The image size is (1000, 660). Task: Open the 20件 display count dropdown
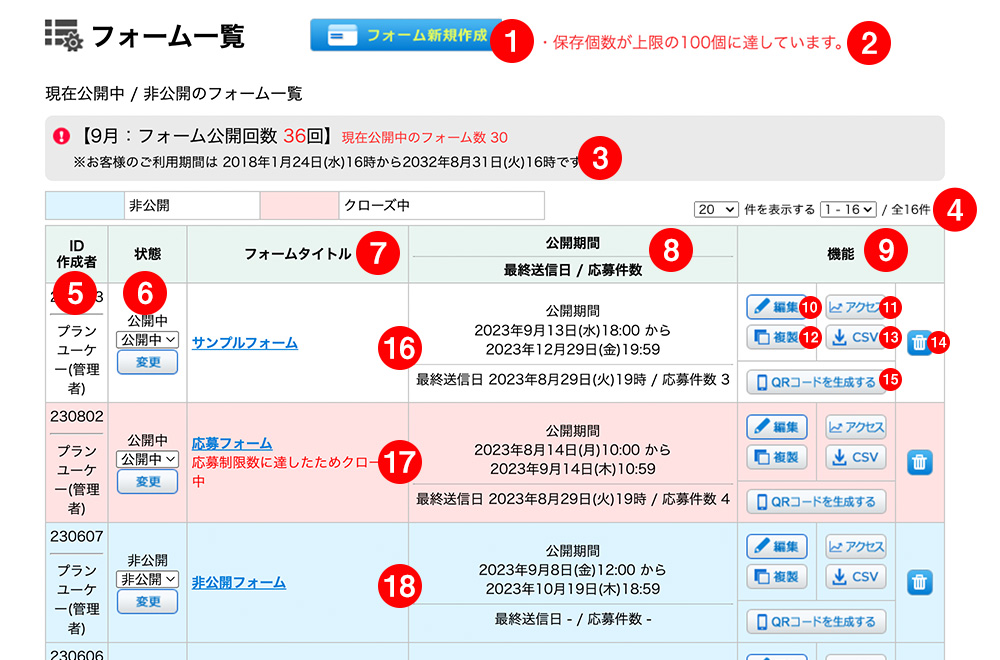point(716,209)
